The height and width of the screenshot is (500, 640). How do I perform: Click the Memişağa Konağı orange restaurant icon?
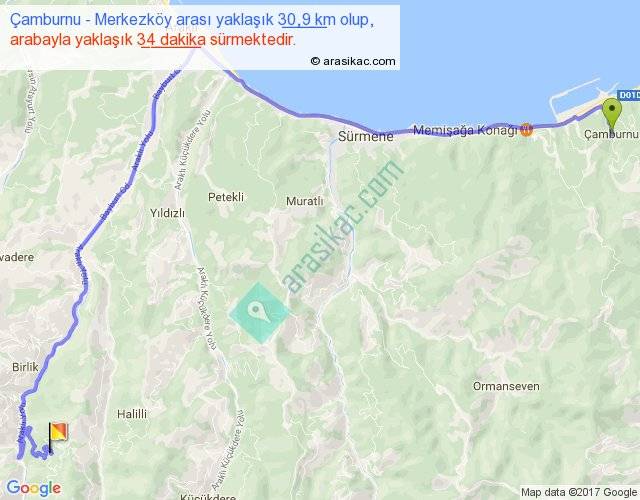click(527, 130)
